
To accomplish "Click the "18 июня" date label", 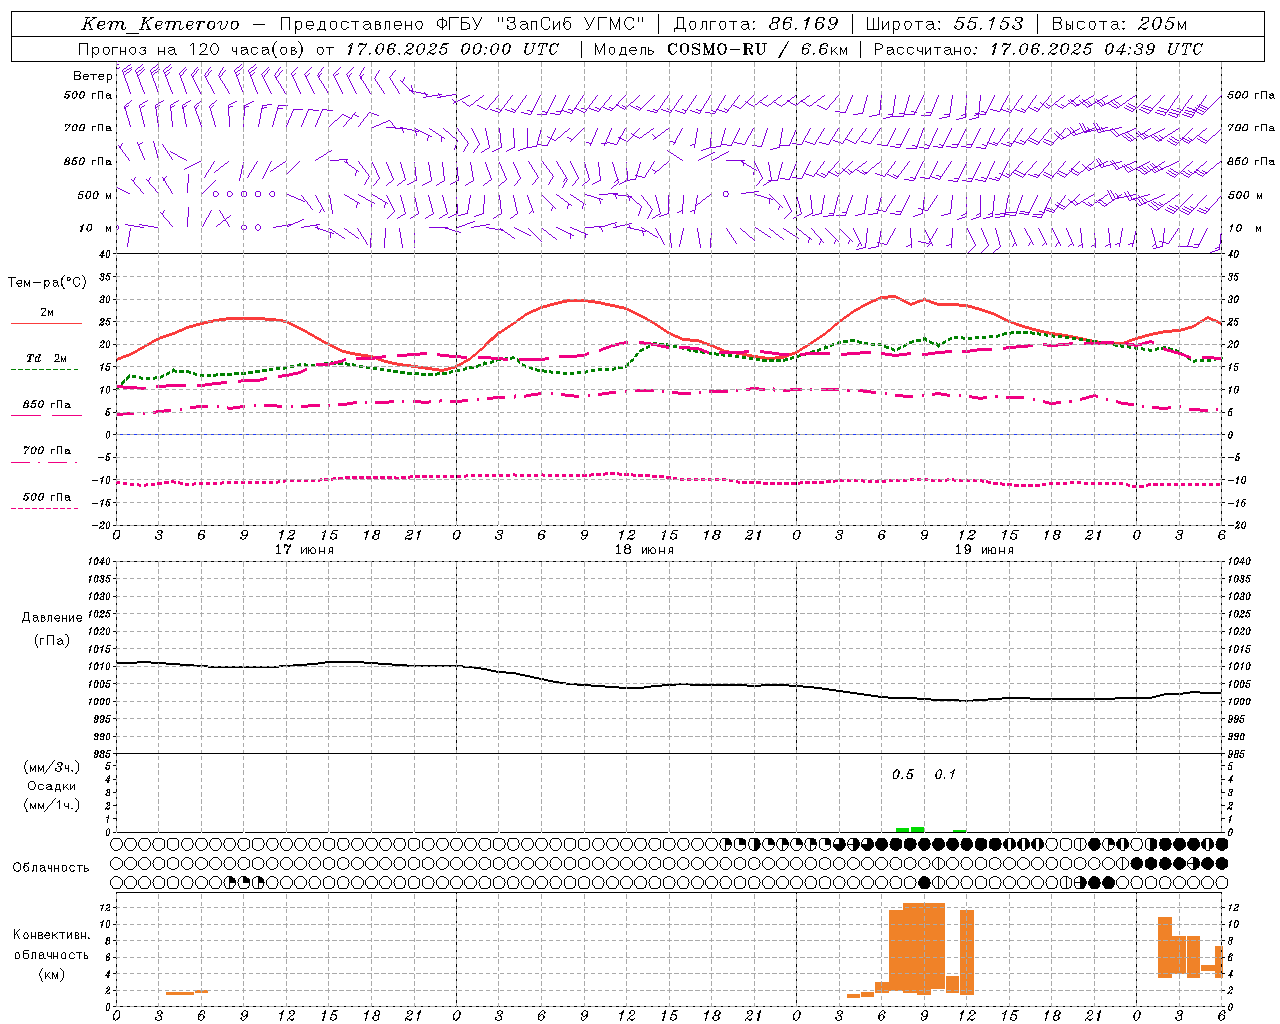I will point(644,550).
